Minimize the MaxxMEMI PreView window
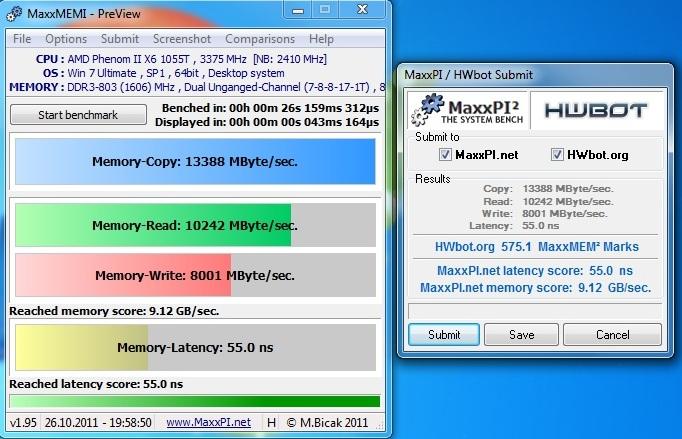 (x=298, y=10)
